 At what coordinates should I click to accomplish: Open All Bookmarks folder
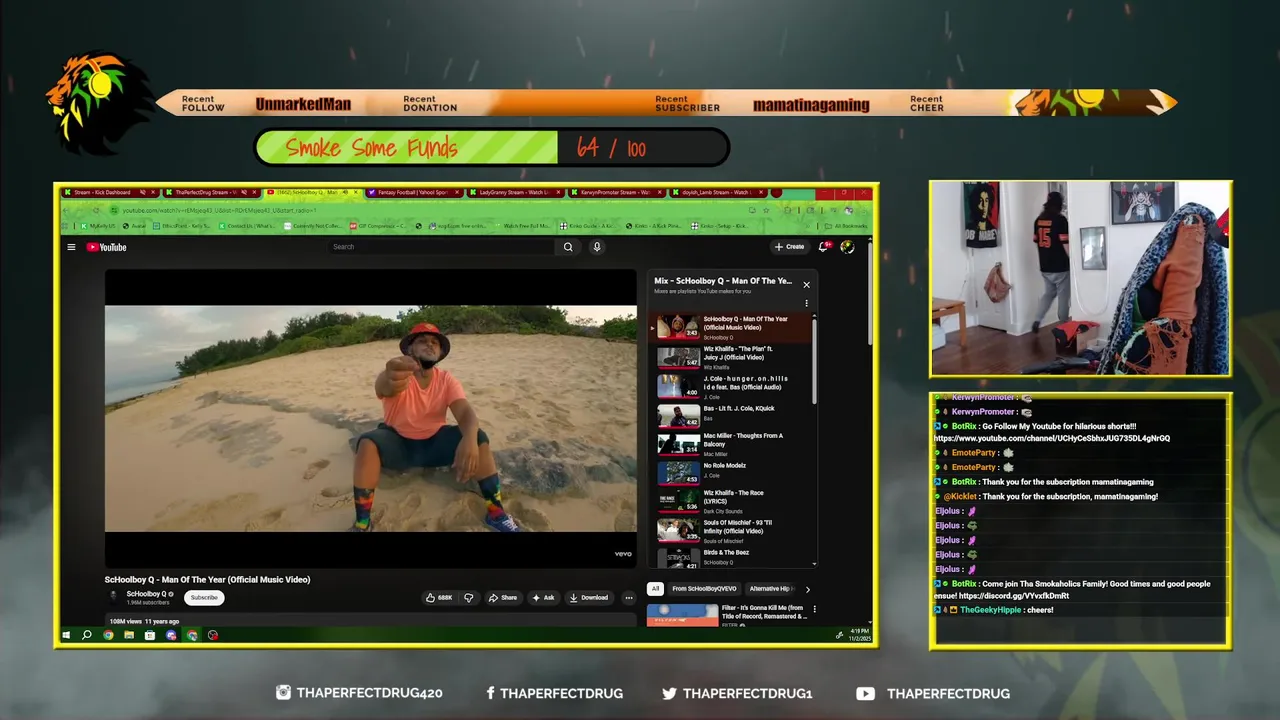[x=845, y=226]
